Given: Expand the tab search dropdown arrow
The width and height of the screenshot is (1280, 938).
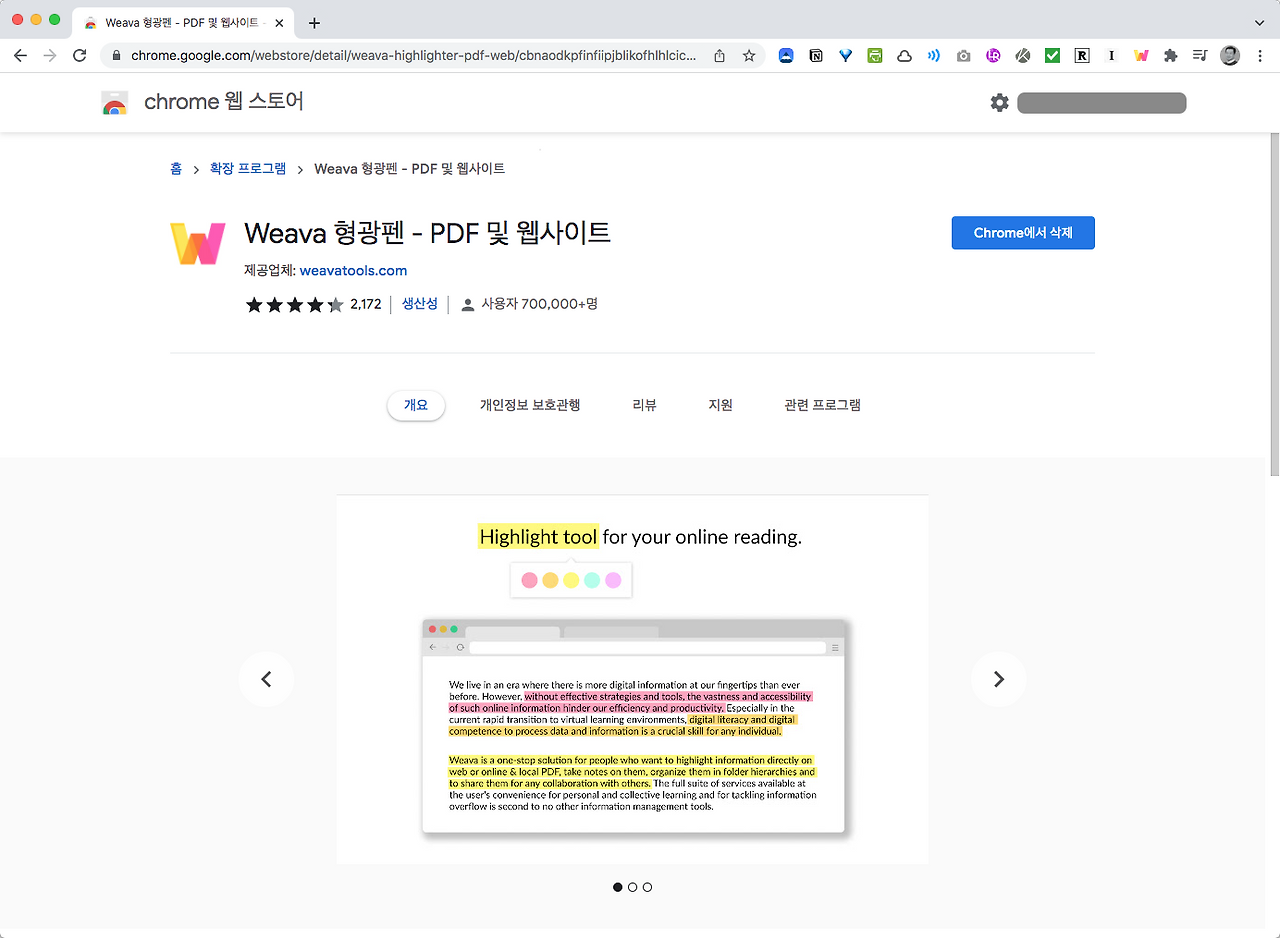Looking at the screenshot, I should (x=1259, y=22).
